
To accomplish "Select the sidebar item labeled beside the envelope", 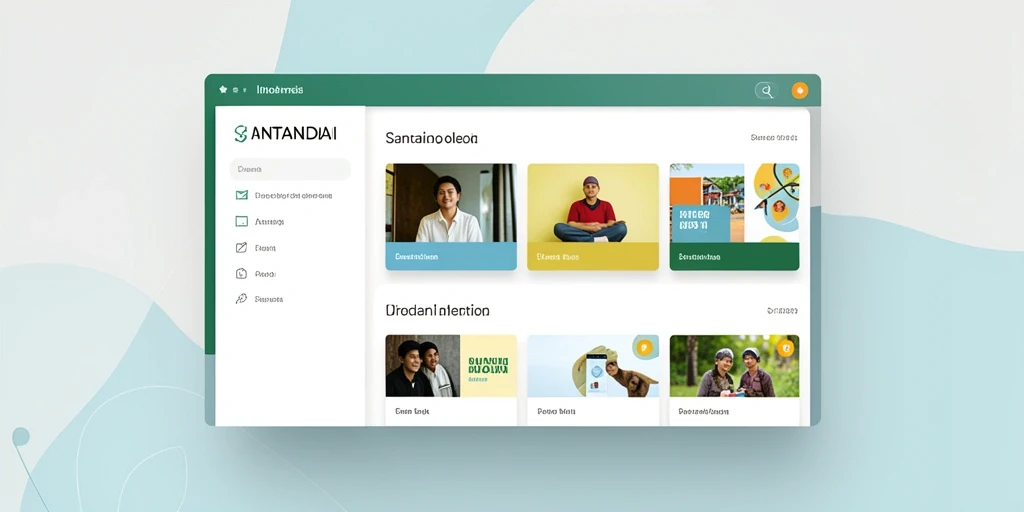I will pos(294,195).
